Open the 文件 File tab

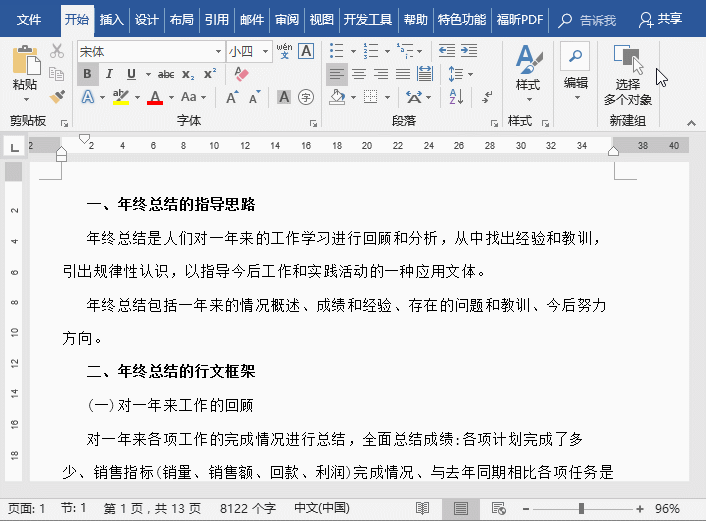(29, 20)
